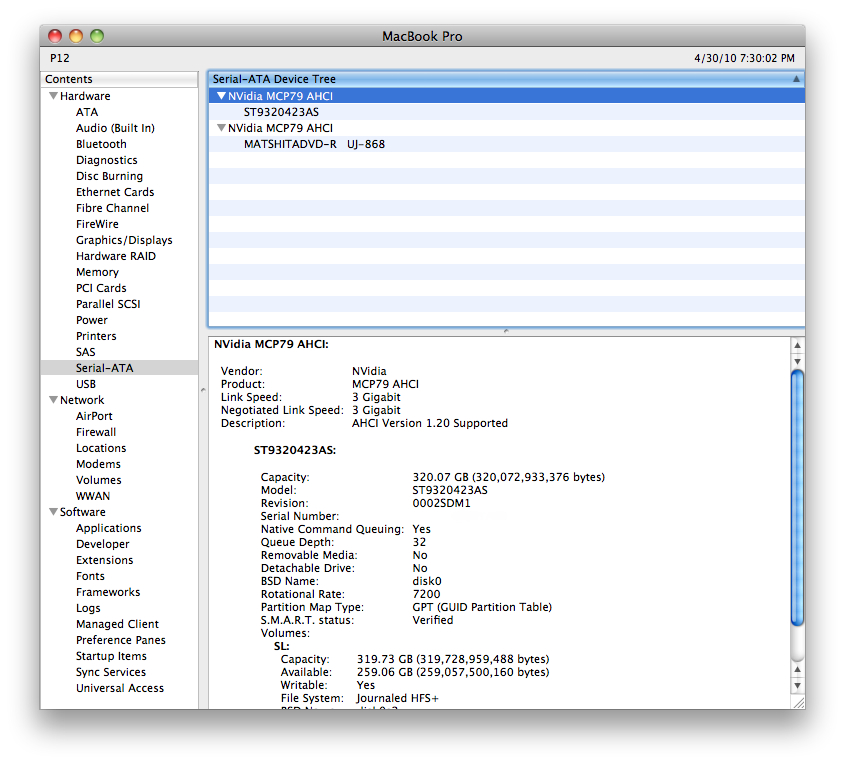Select Serial-ATA in the sidebar

coord(119,368)
